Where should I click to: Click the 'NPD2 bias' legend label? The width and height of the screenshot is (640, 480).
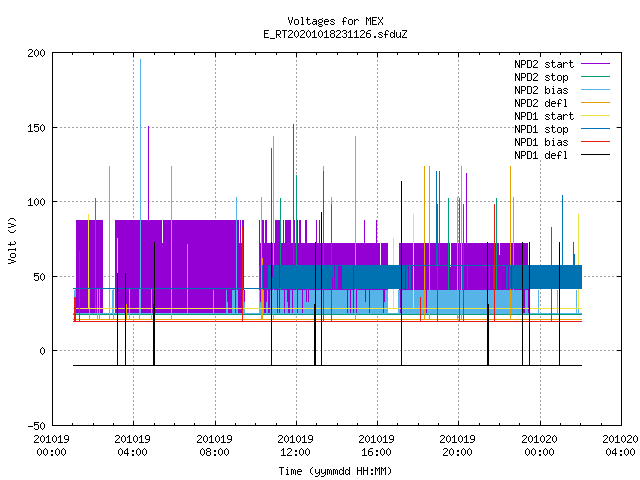[x=541, y=90]
